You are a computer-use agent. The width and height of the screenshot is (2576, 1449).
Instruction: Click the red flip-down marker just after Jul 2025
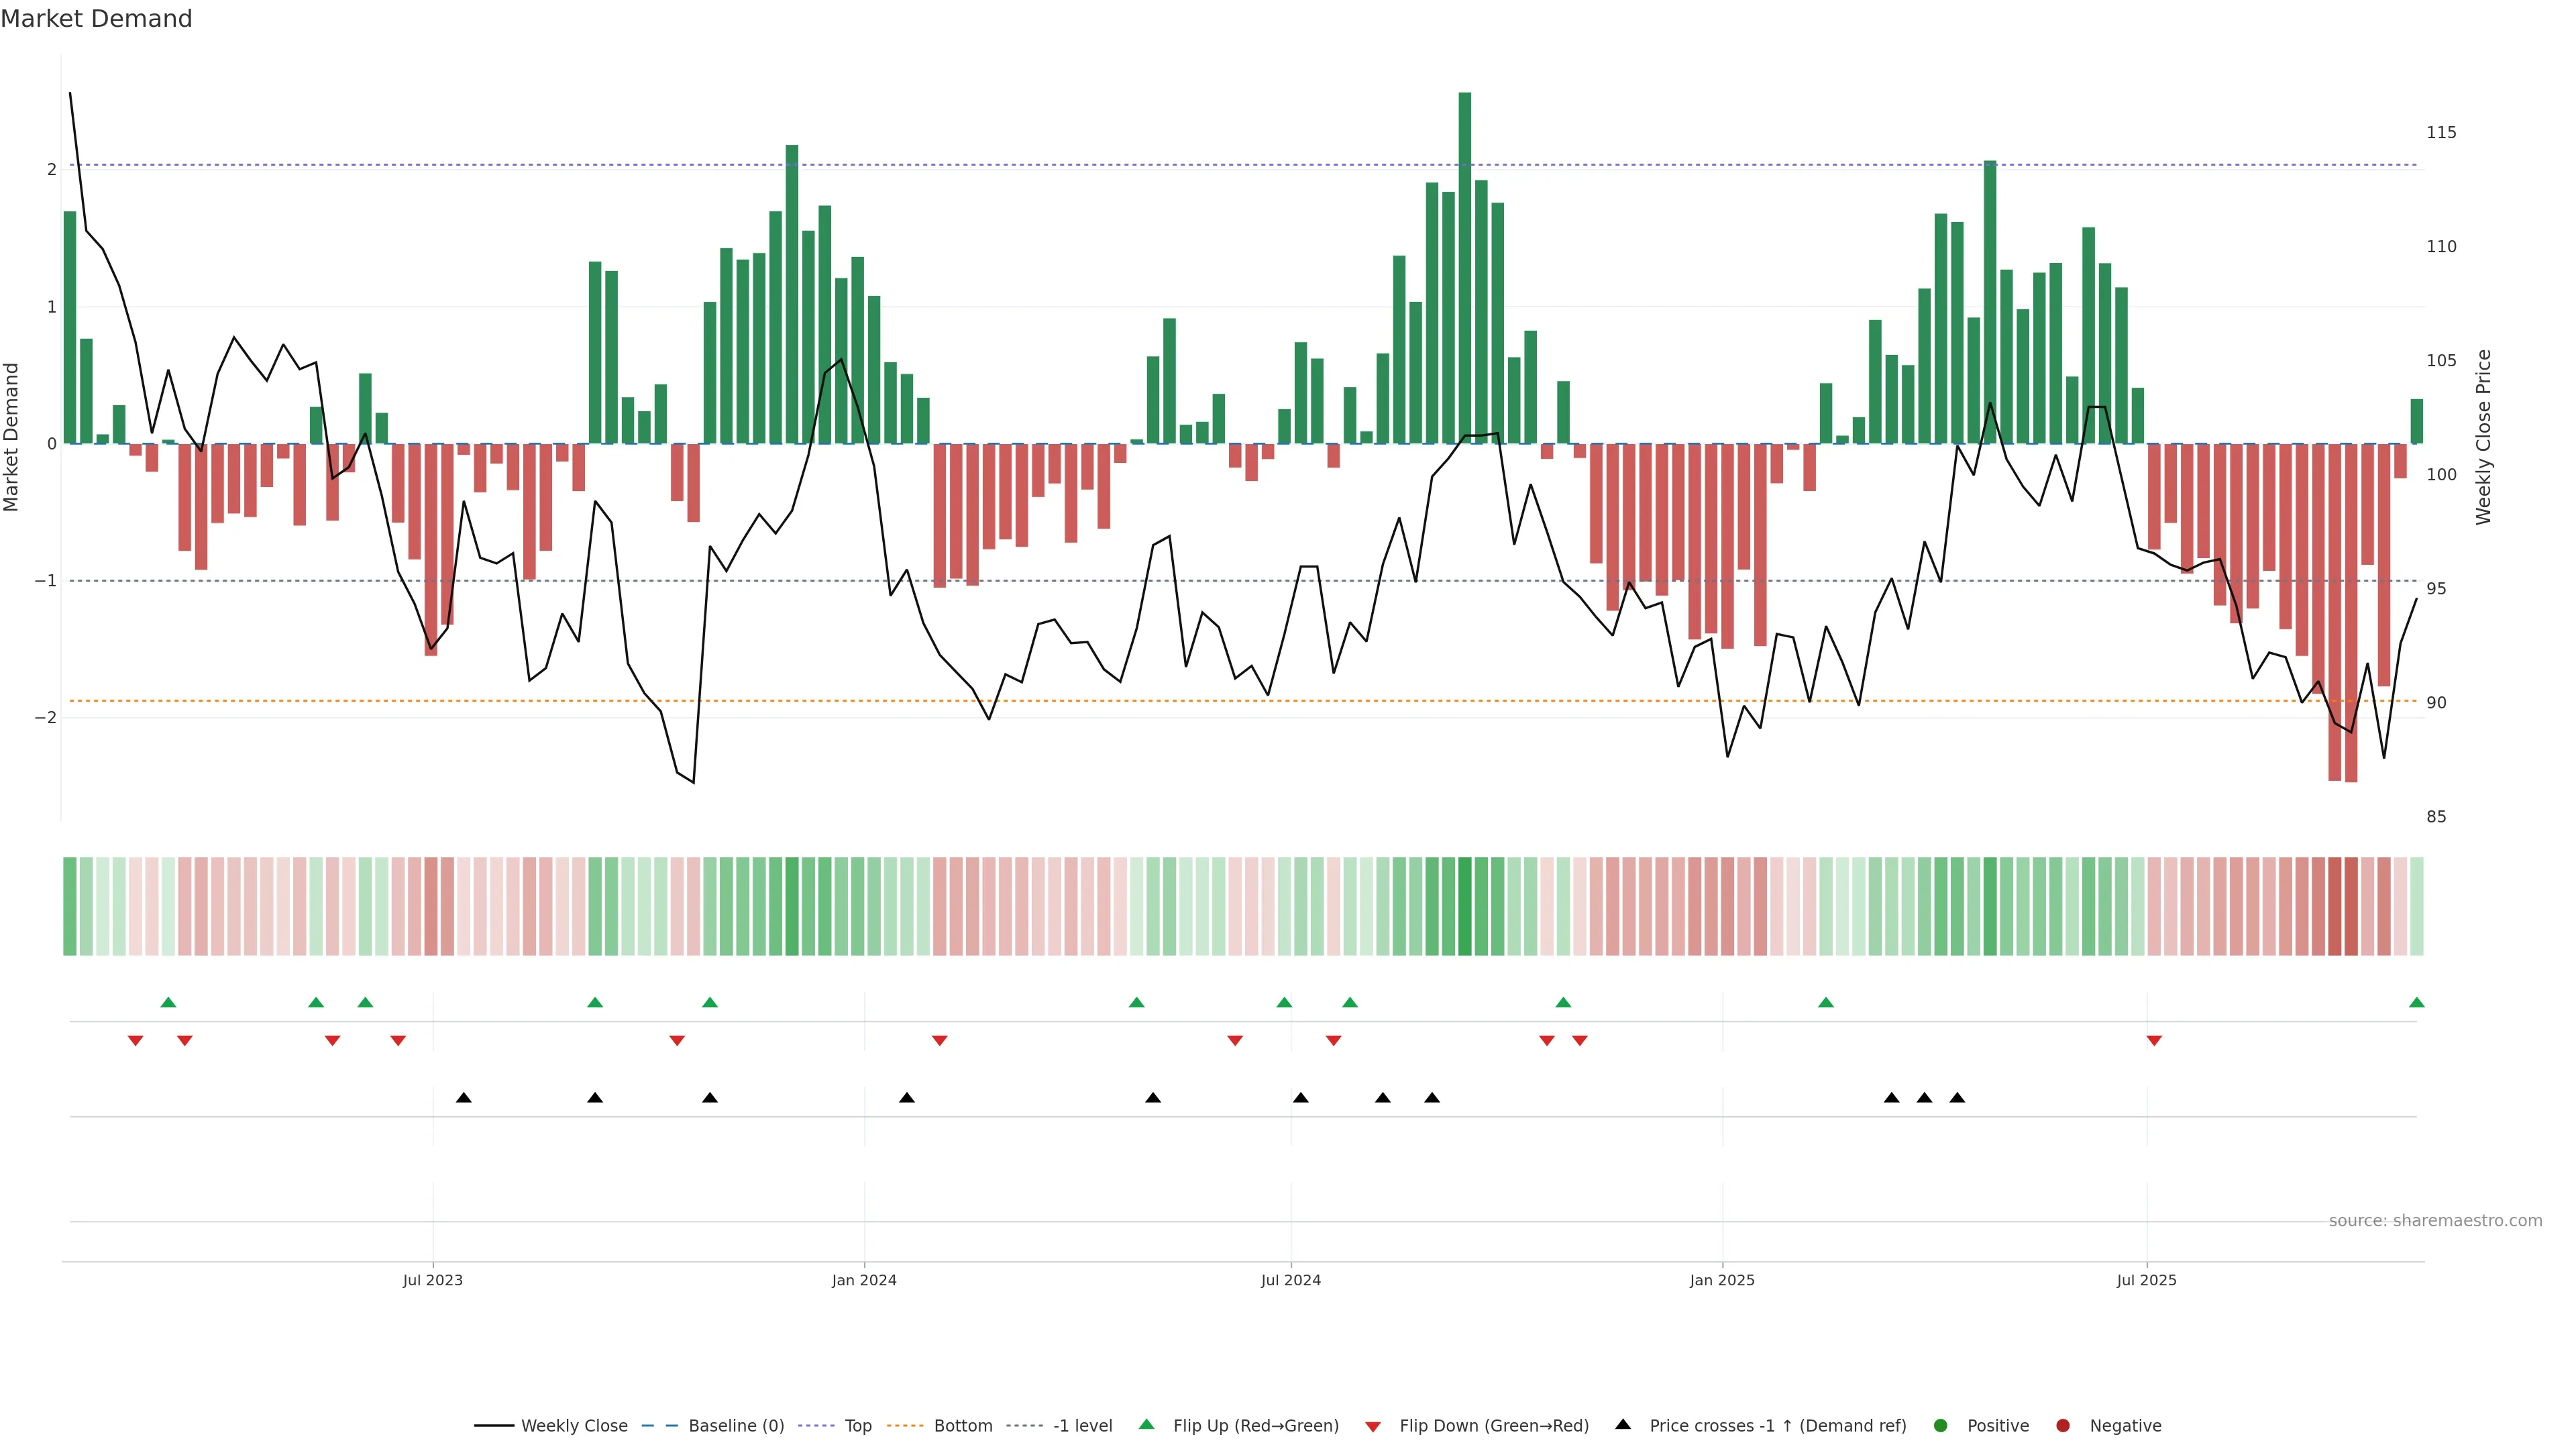[x=2154, y=1041]
